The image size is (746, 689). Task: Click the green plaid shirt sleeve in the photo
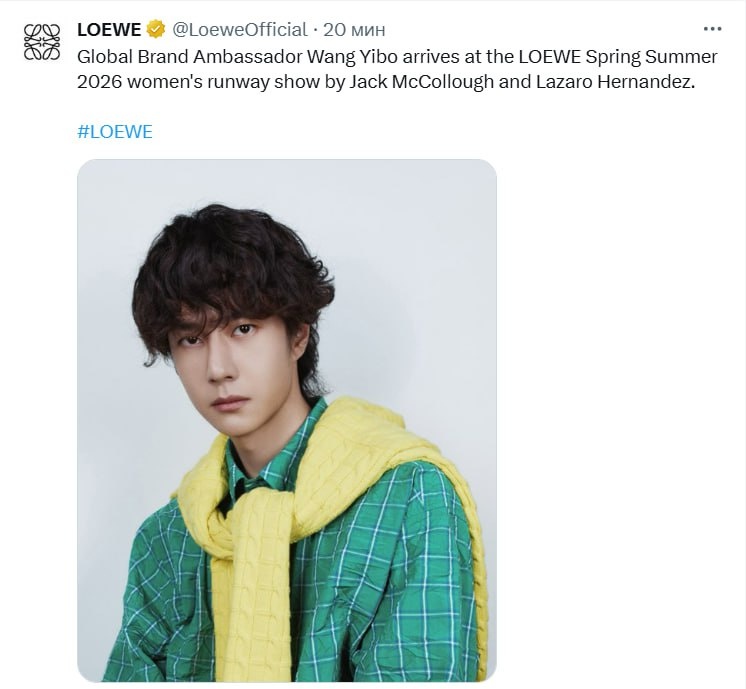click(x=423, y=571)
